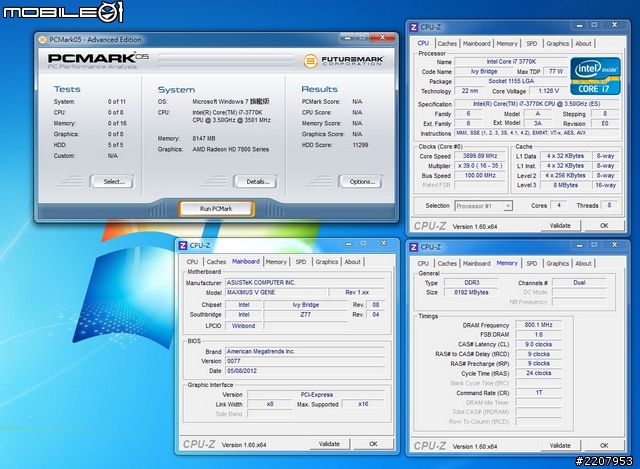Click OK in the Mainboard window
Screen dimensions: 640x469
pyautogui.click(x=373, y=444)
